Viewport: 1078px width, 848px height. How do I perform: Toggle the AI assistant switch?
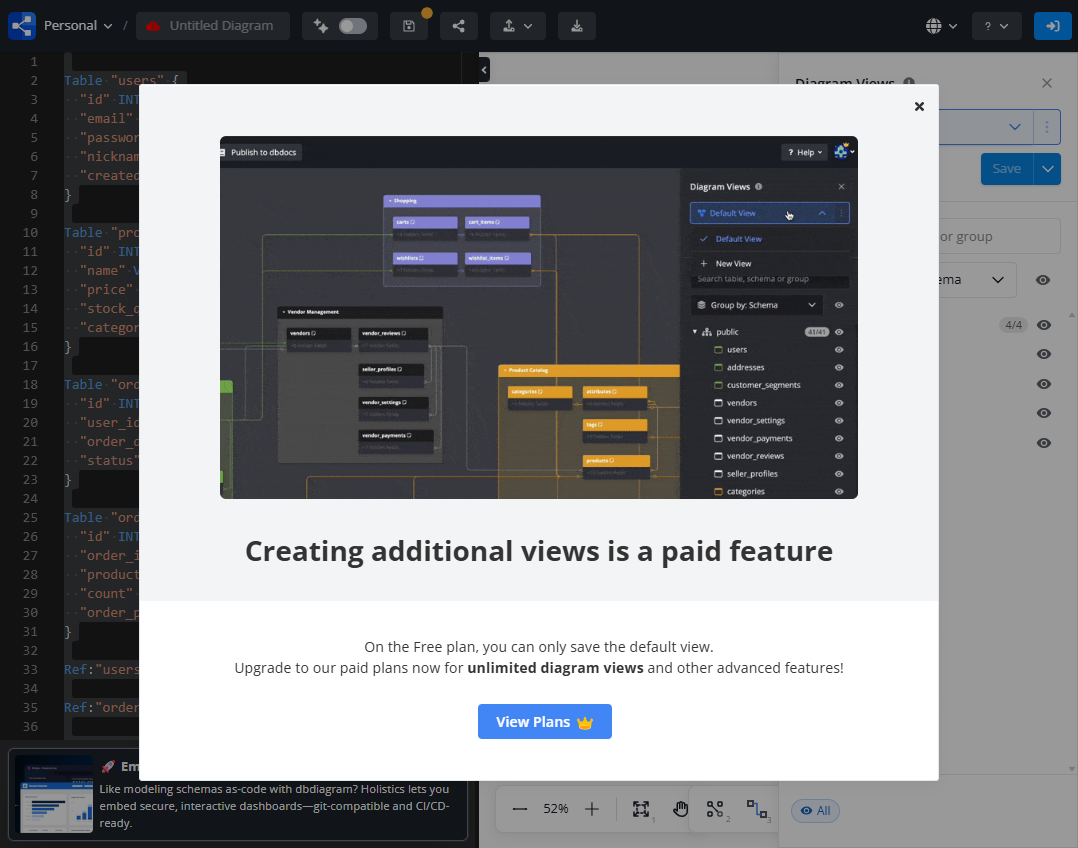353,26
